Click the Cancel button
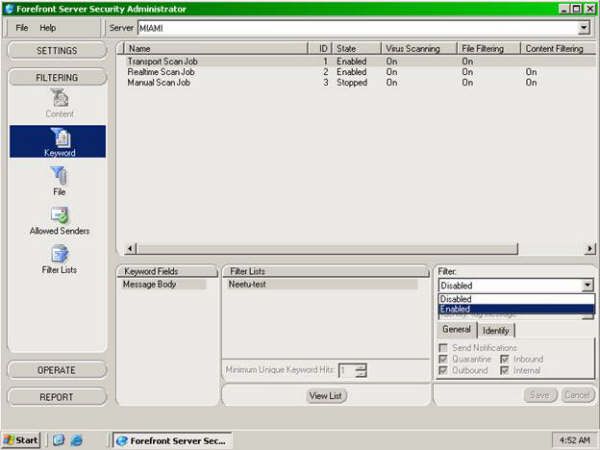The height and width of the screenshot is (450, 600). tap(577, 395)
